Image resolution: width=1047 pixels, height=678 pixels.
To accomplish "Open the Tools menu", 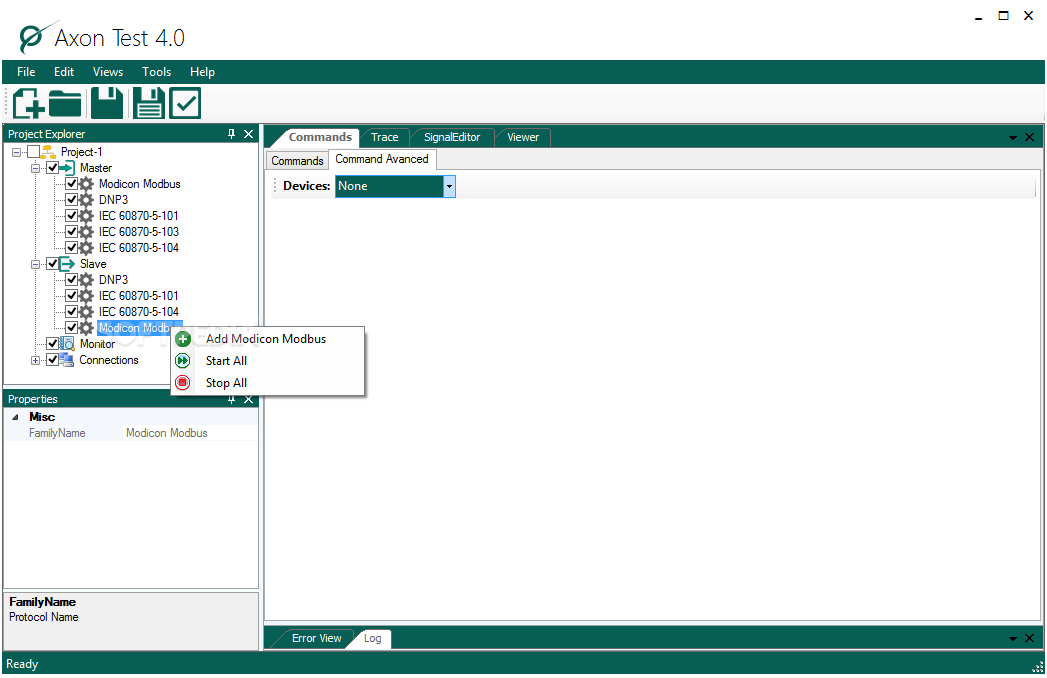I will 156,72.
